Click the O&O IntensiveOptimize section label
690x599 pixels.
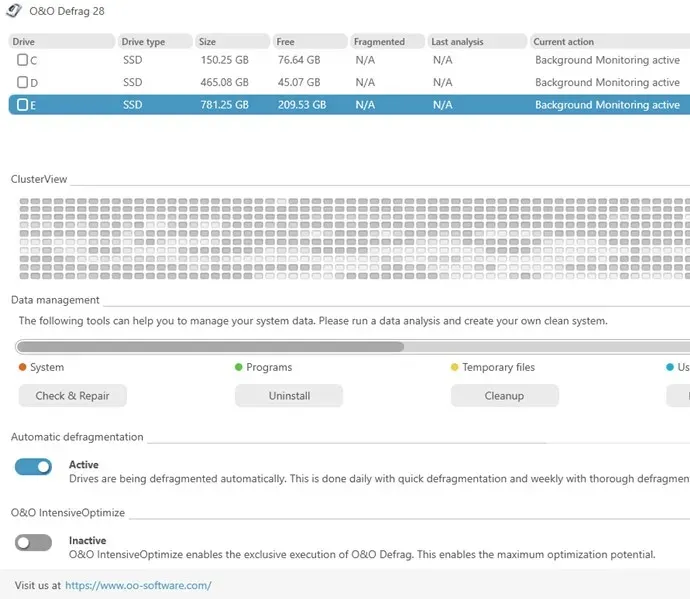[x=68, y=513]
